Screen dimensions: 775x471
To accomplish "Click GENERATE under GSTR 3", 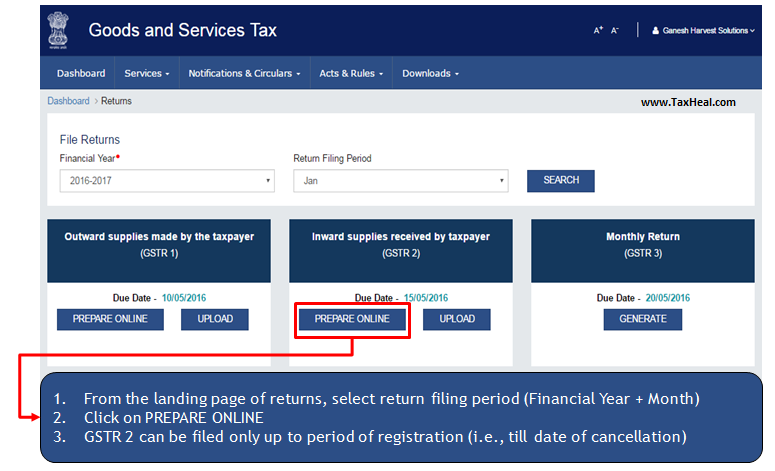I will coord(642,319).
